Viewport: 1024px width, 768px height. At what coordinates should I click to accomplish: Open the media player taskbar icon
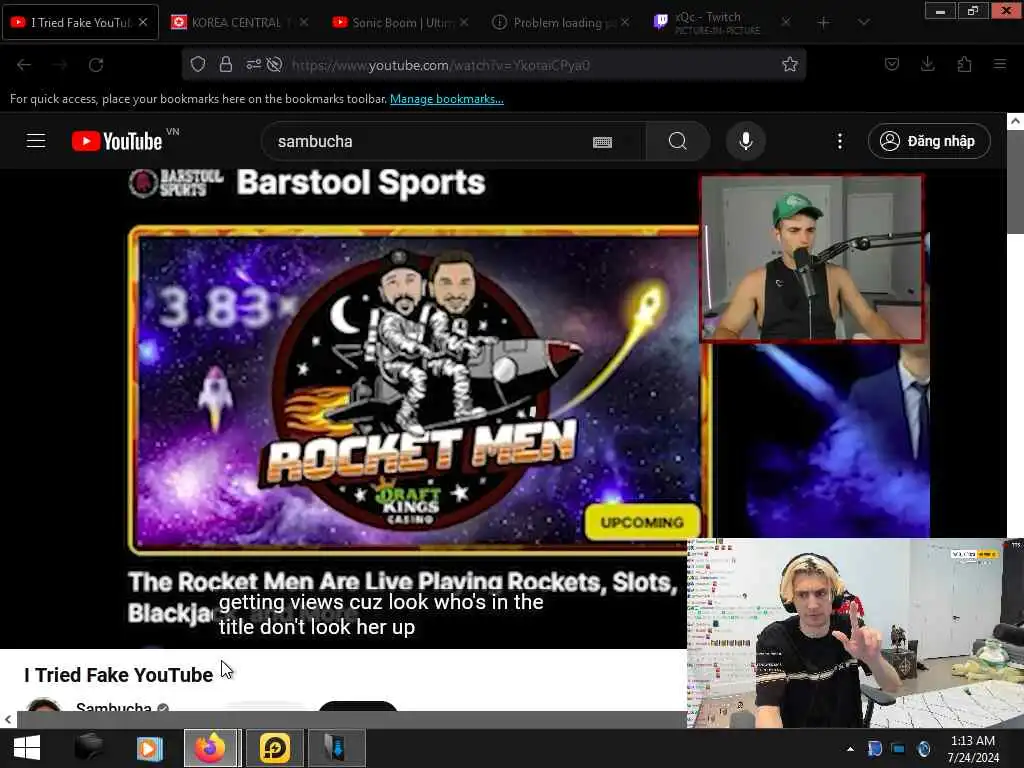coord(149,748)
